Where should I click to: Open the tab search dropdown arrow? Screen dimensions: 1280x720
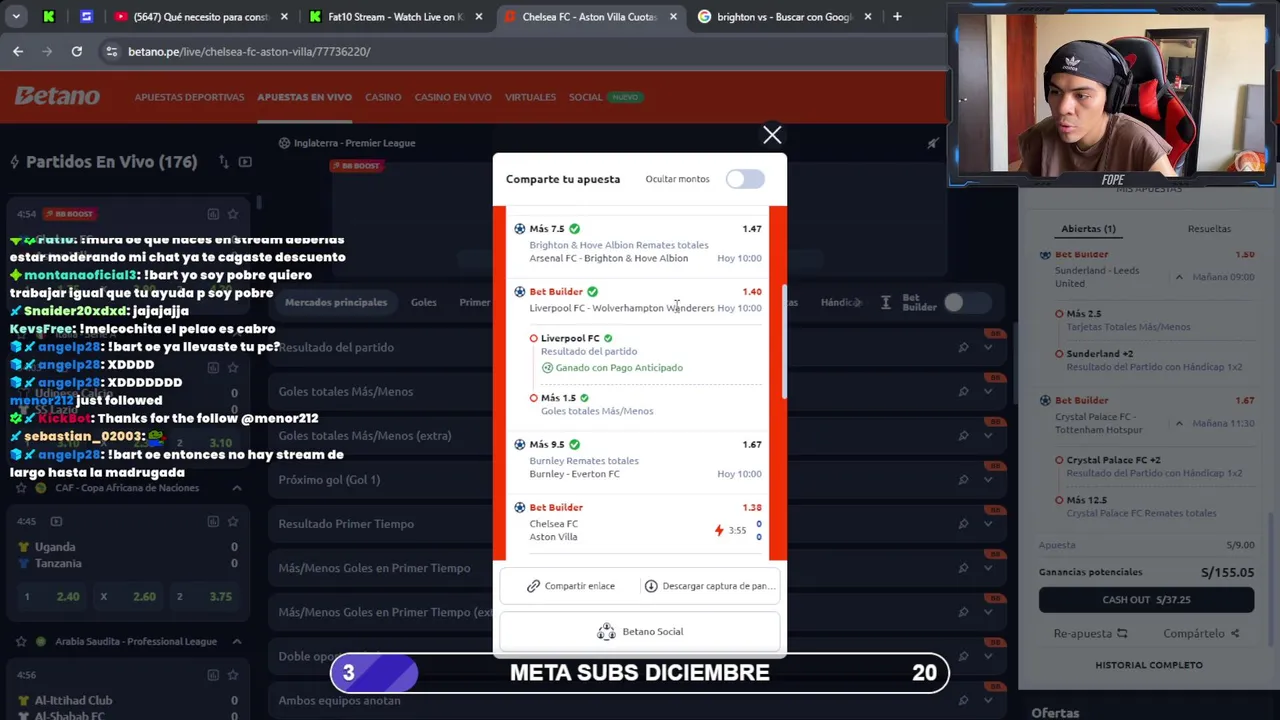(17, 17)
